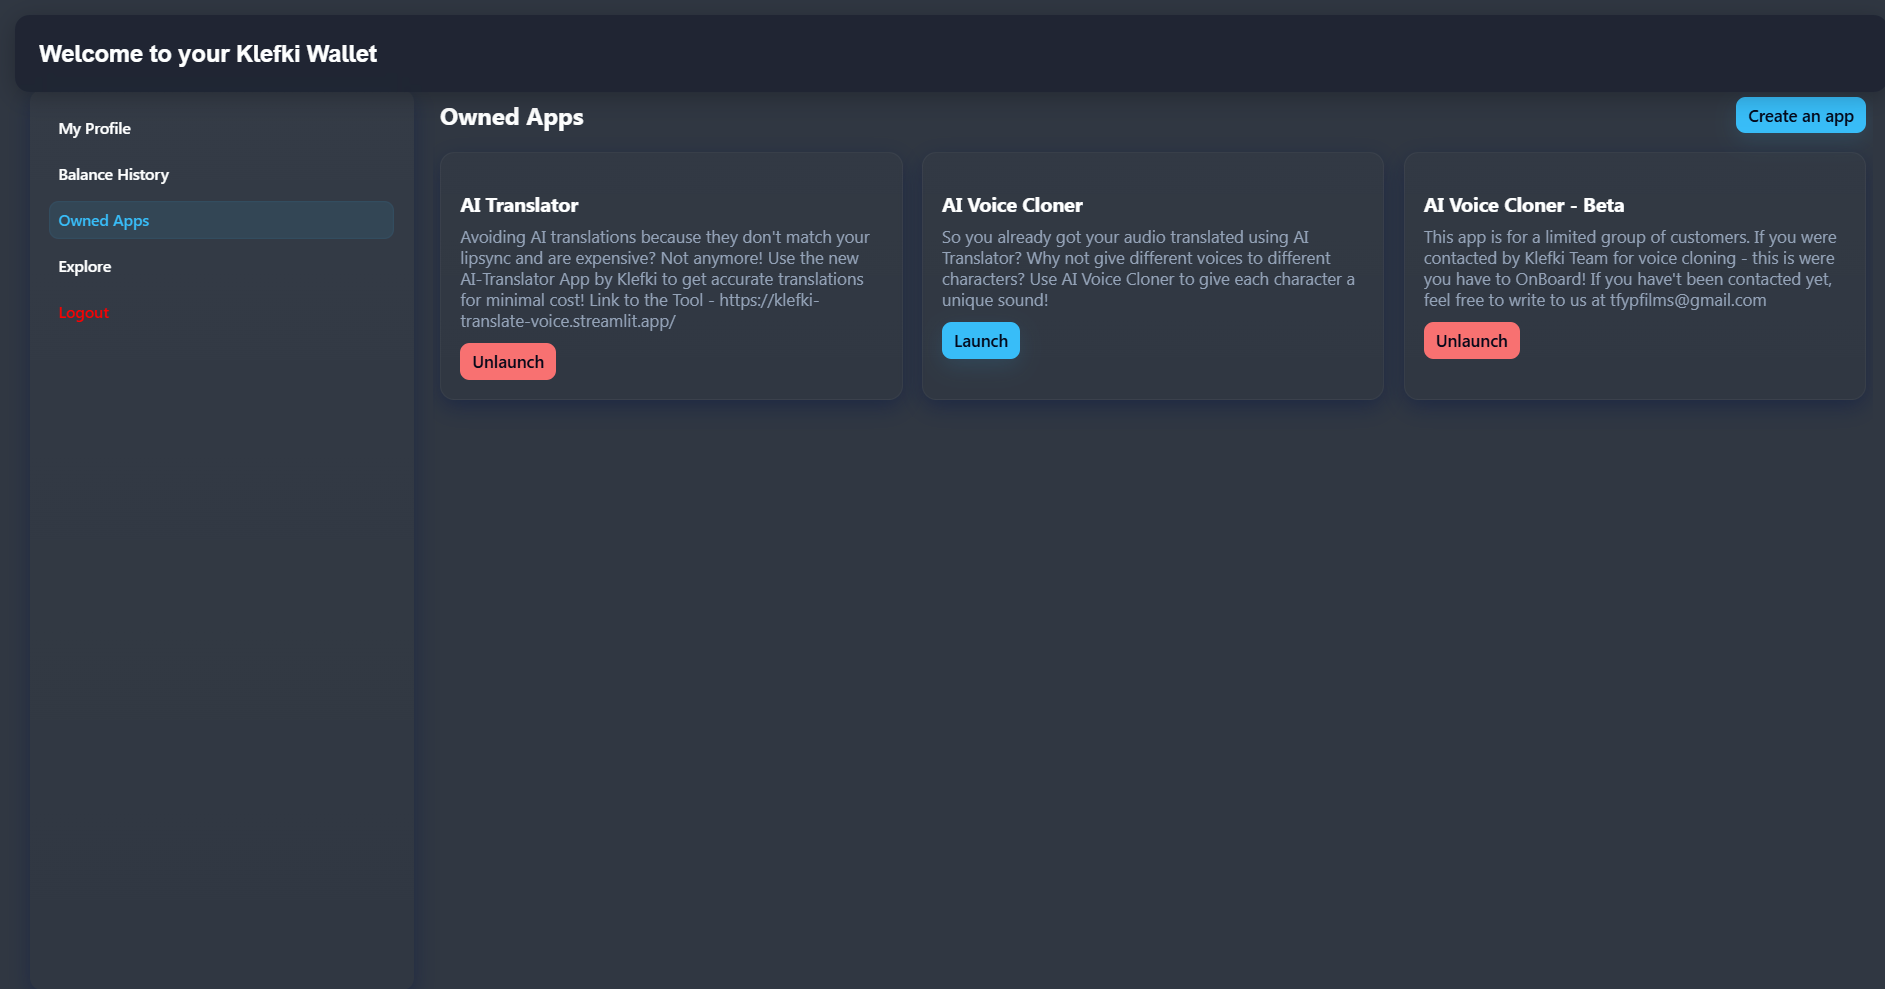Launch the AI Voice Cloner app
Screen dimensions: 1885x989
coord(980,341)
